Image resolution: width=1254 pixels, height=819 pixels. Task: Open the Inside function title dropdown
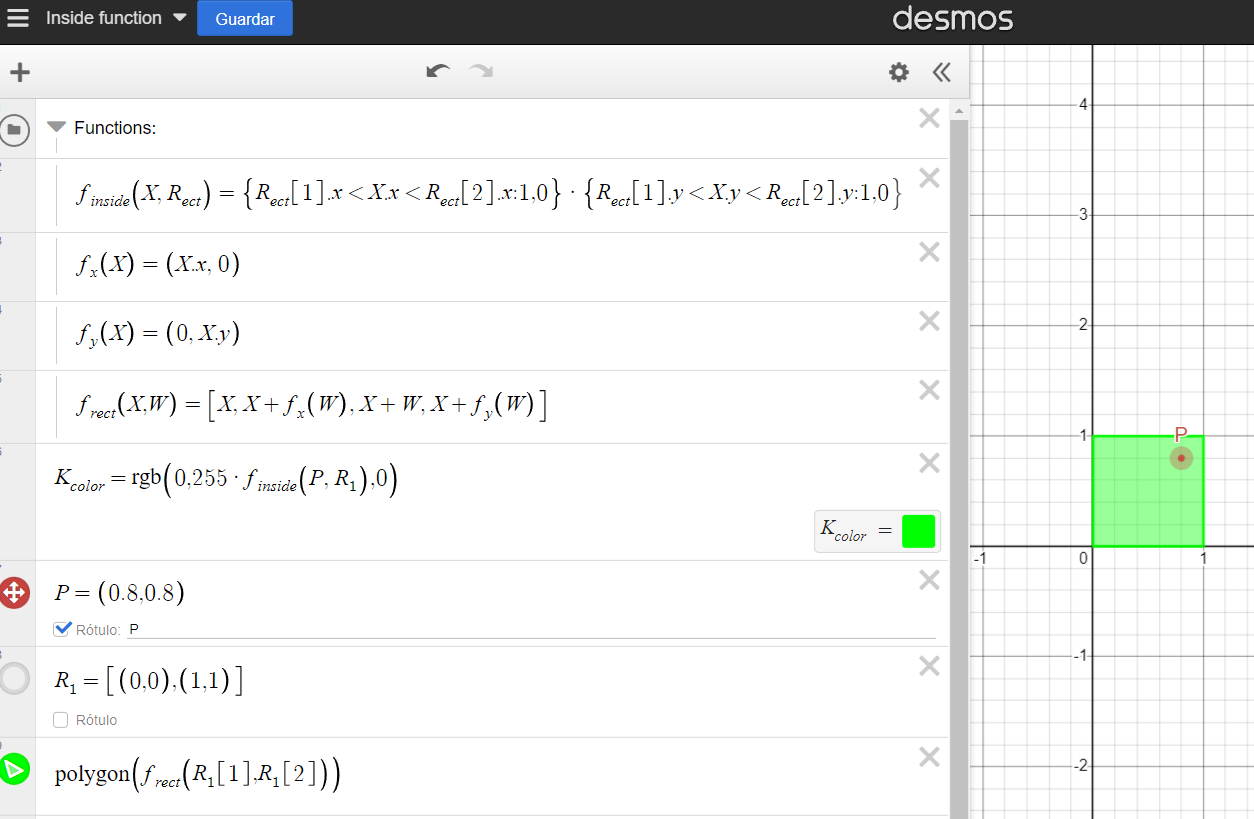point(116,18)
